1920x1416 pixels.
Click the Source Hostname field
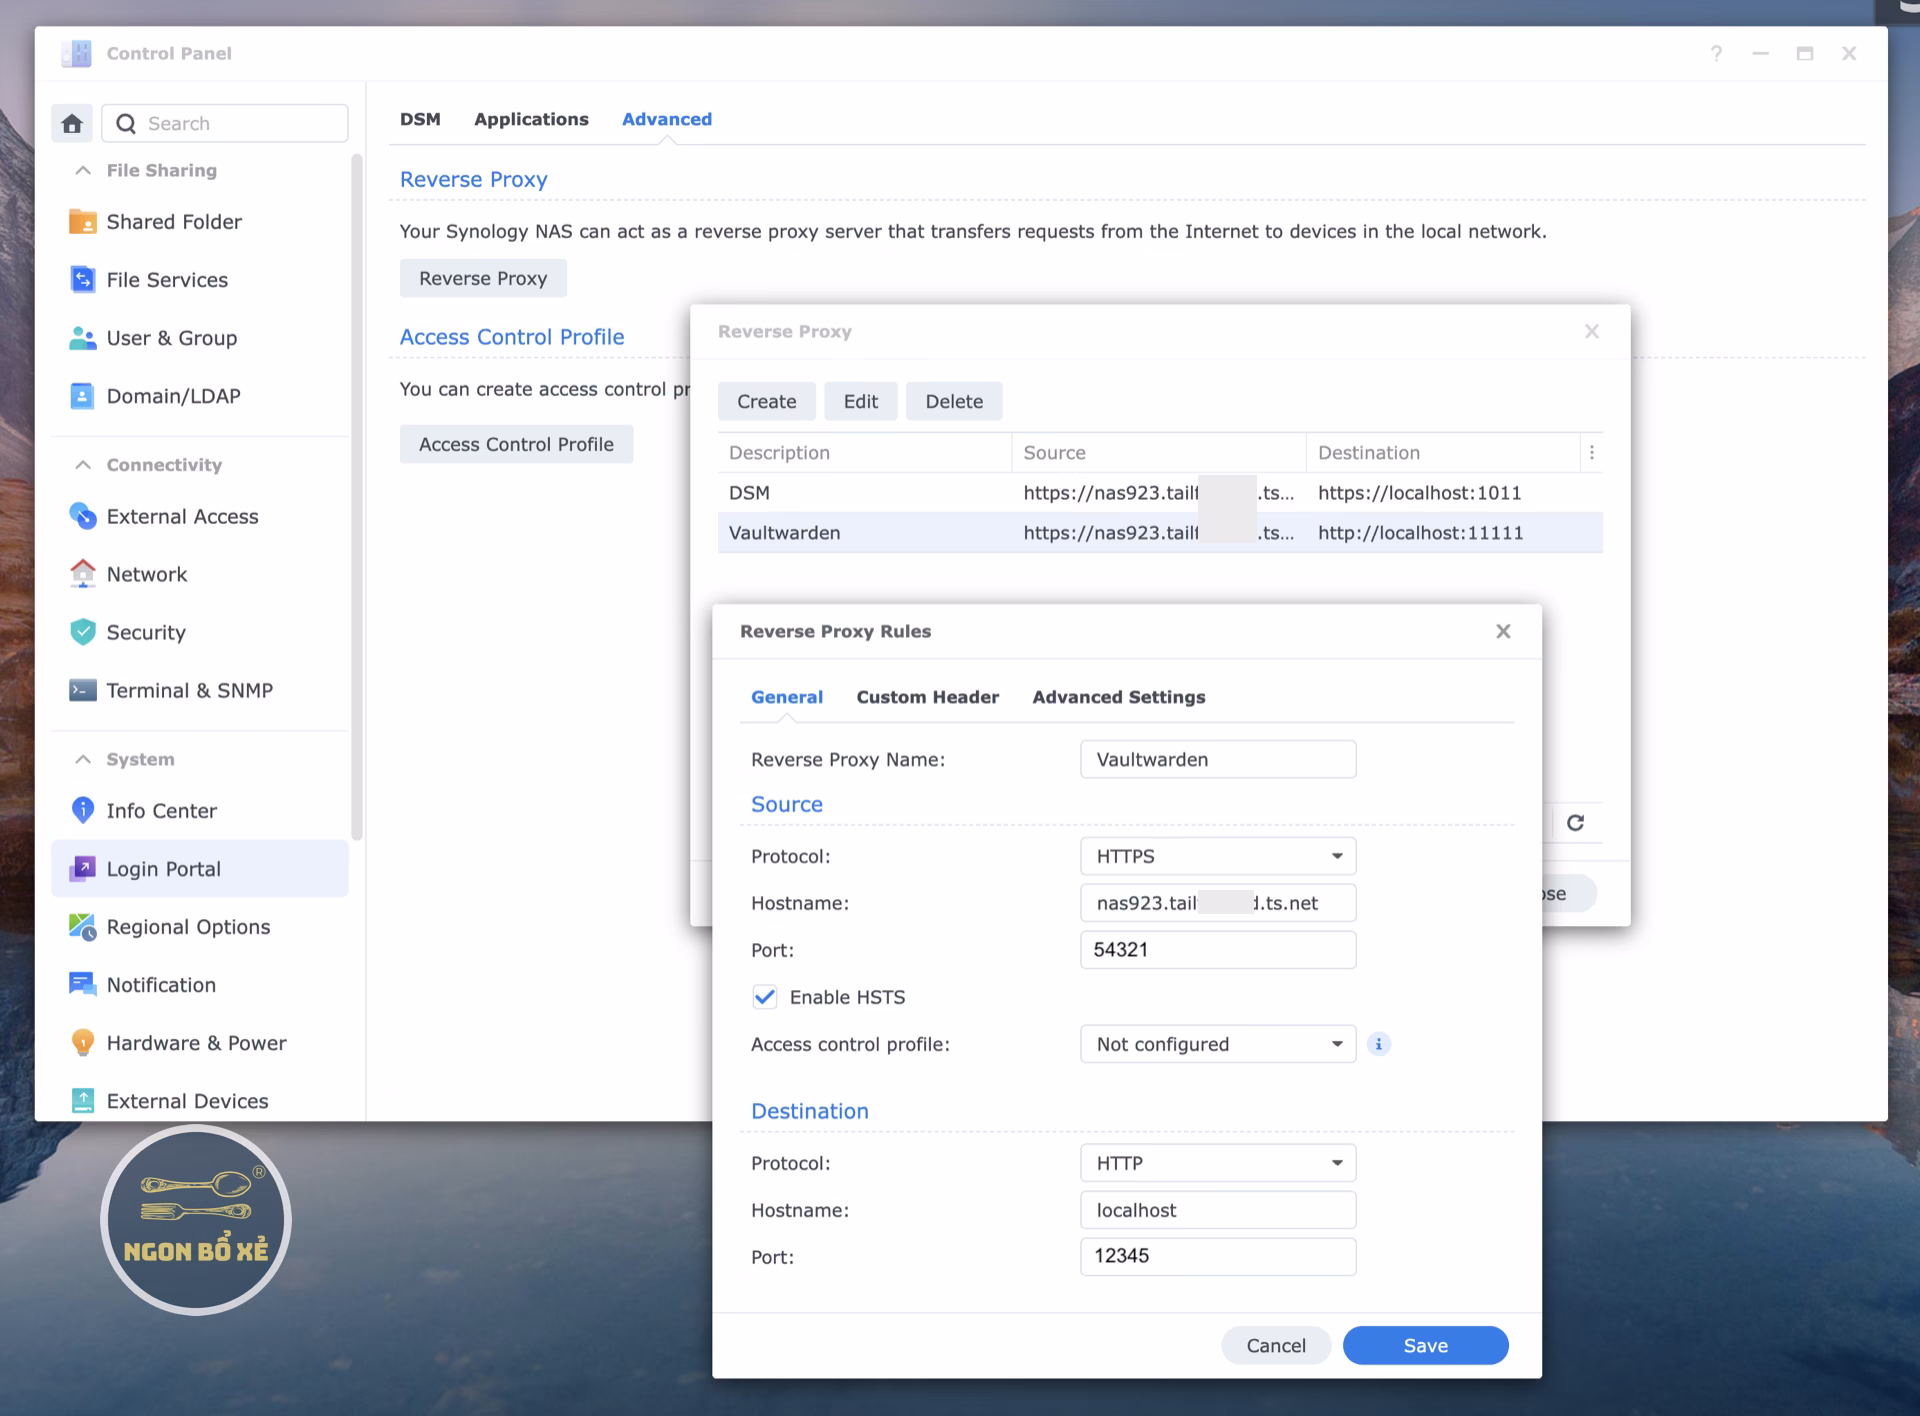[1218, 903]
